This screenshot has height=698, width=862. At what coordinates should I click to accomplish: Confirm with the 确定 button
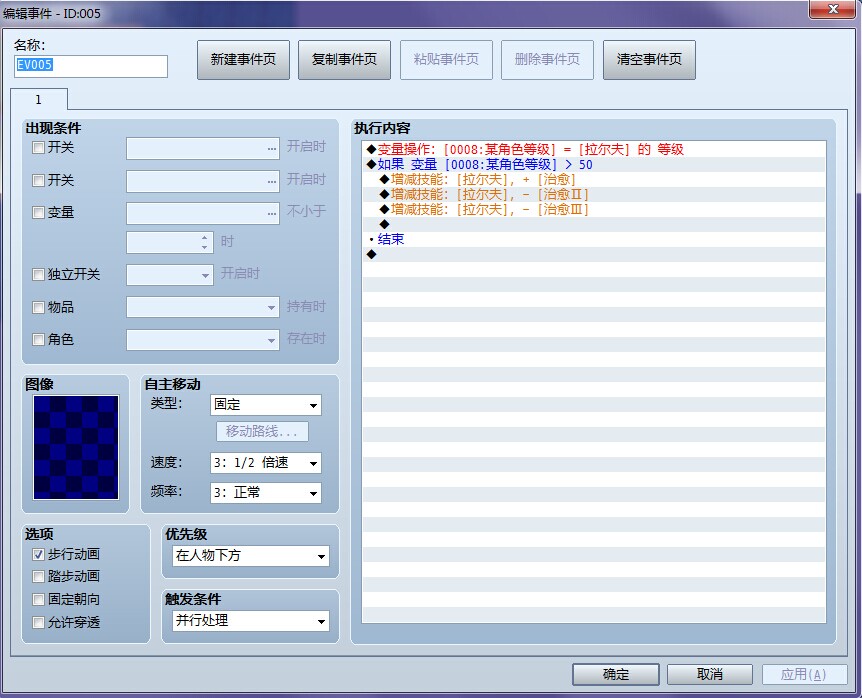[616, 674]
